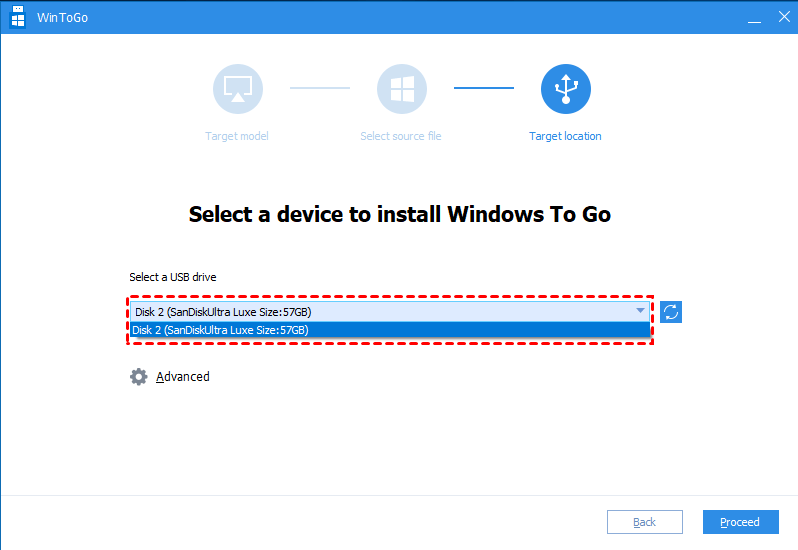This screenshot has width=798, height=550.
Task: Click the Advanced gear icon
Action: pyautogui.click(x=139, y=377)
